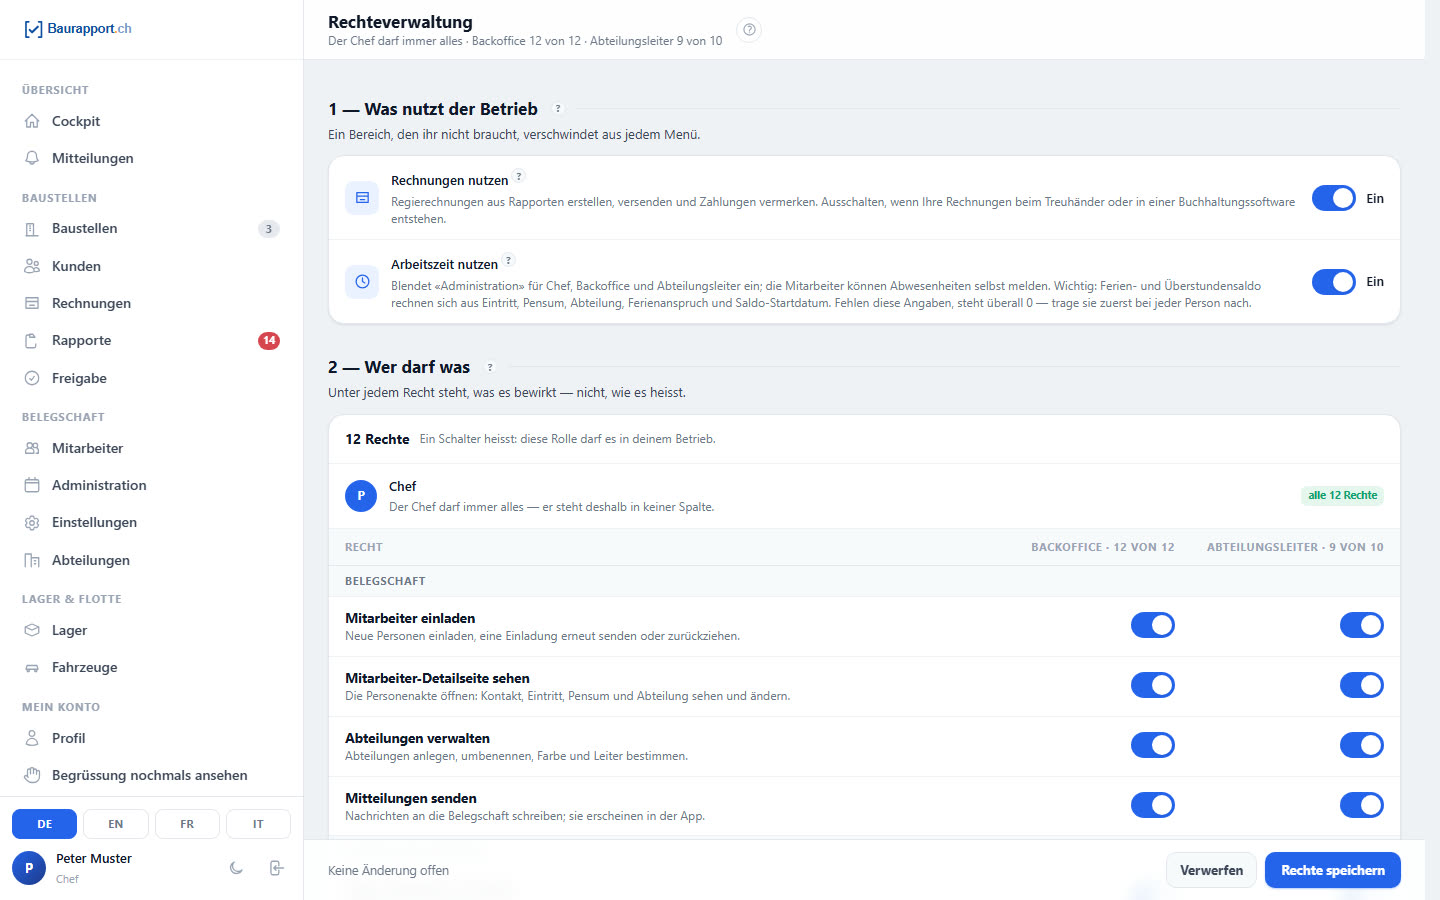Screen dimensions: 1440x900
Task: Toggle Backoffice right for Mitarbeiter-Detailseite sehen
Action: coord(1153,685)
